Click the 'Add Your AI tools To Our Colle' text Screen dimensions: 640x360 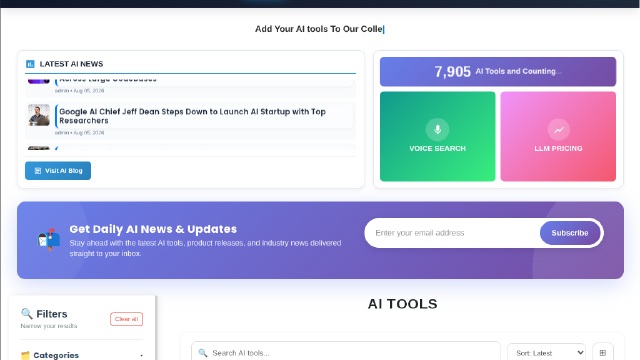point(318,29)
